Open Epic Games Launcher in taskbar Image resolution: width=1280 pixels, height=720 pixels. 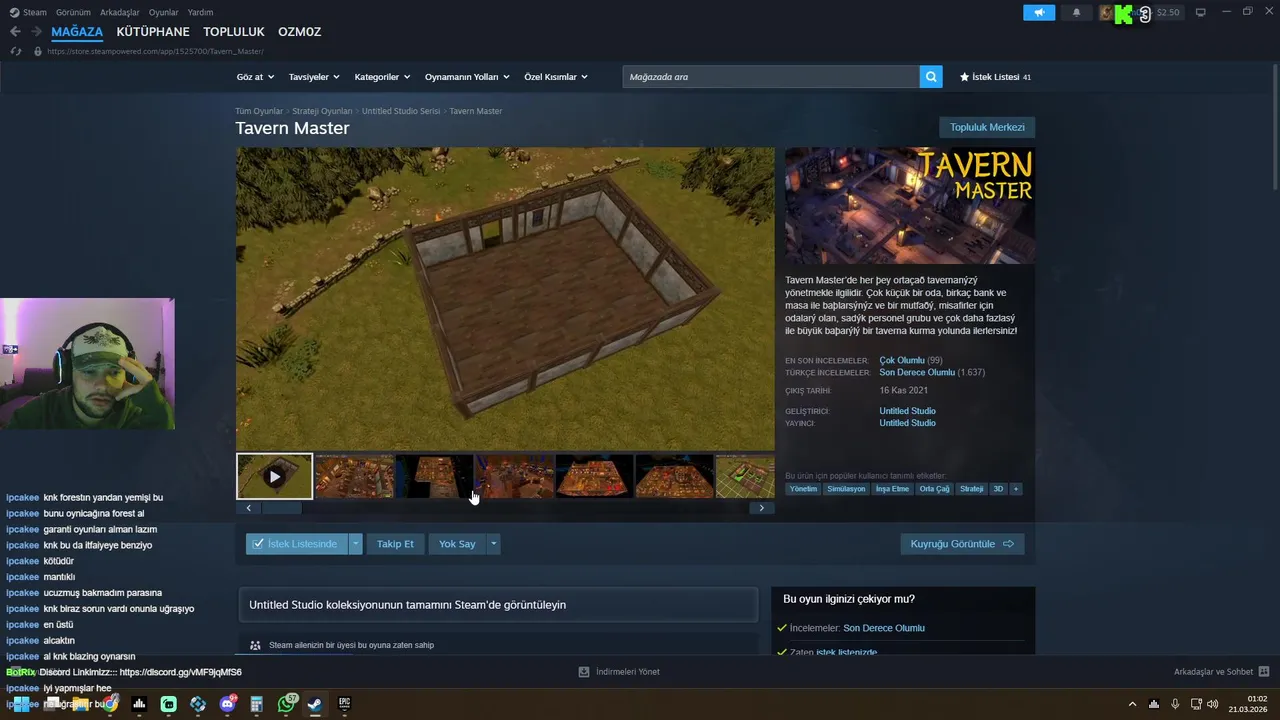[344, 704]
